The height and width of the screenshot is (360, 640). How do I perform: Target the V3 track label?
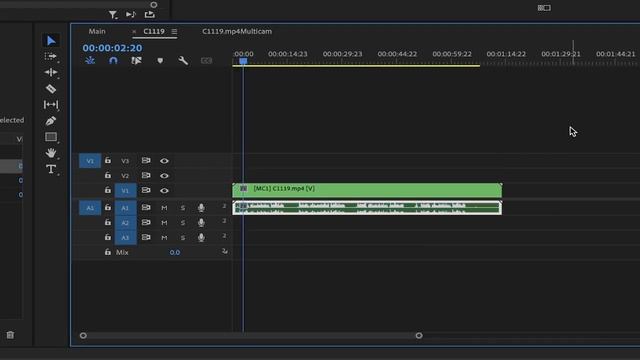125,161
